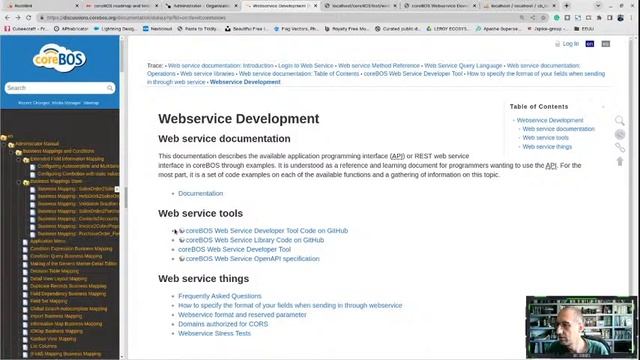Open a new browser tab with the plus icon
Screen dimensions: 640x360
click(566, 6)
